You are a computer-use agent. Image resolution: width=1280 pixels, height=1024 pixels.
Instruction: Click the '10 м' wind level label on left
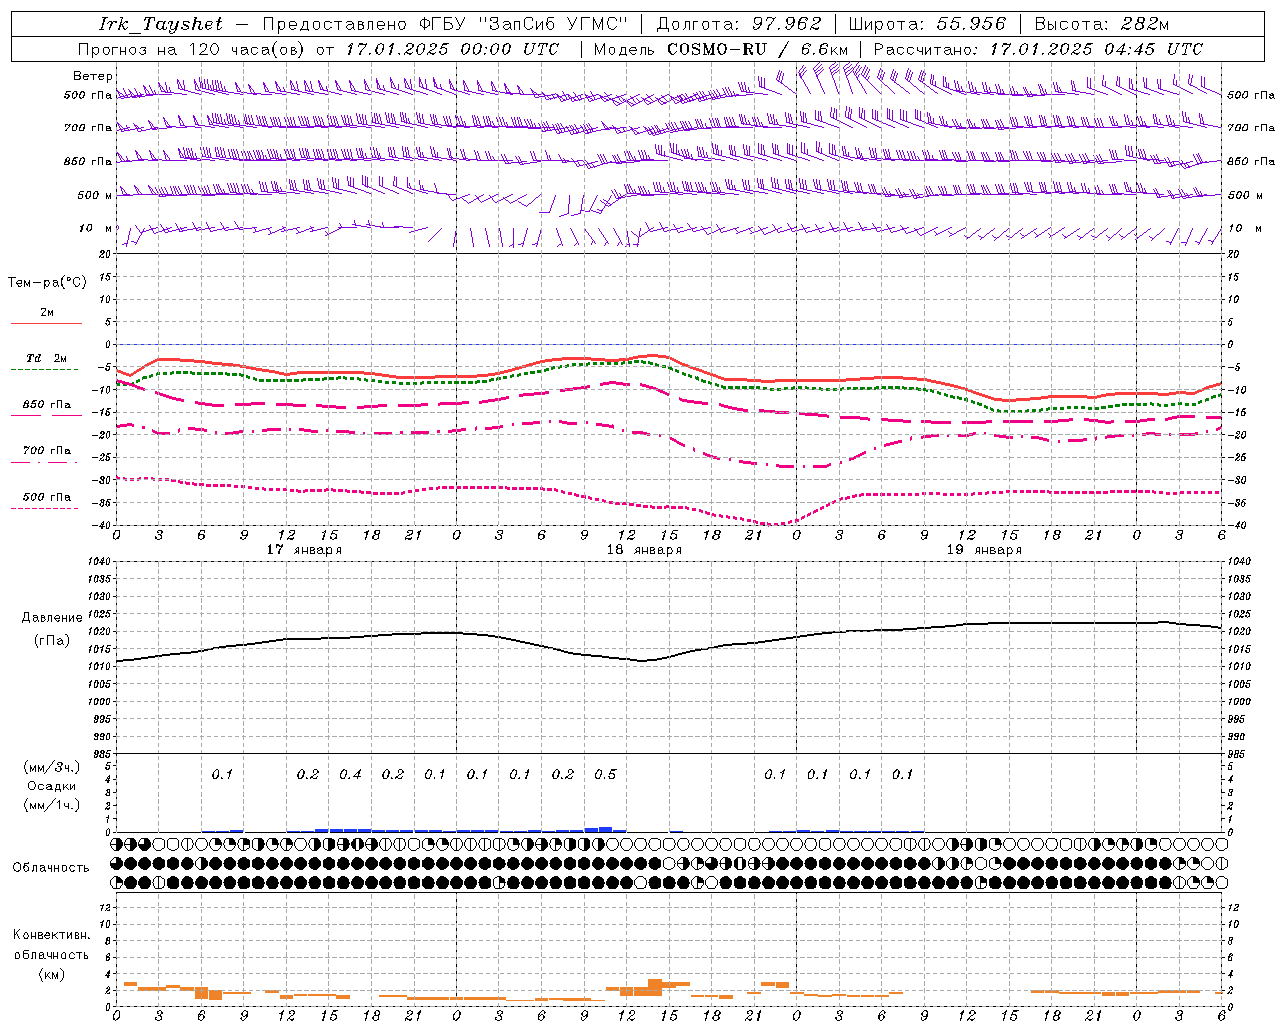click(96, 229)
